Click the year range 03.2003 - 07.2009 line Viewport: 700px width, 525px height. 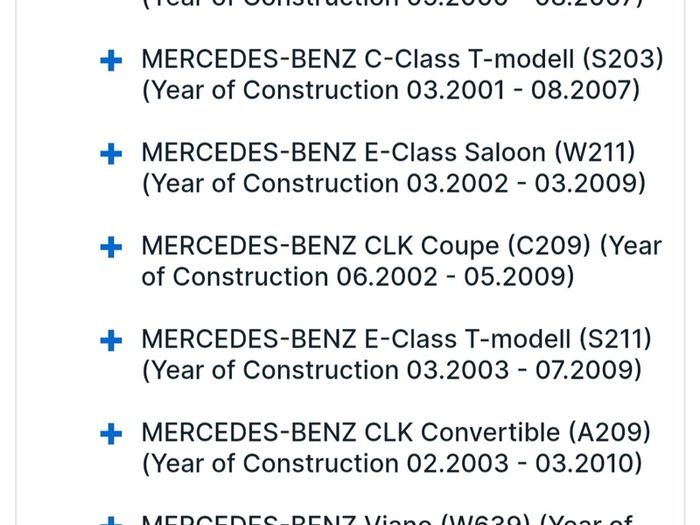392,371
